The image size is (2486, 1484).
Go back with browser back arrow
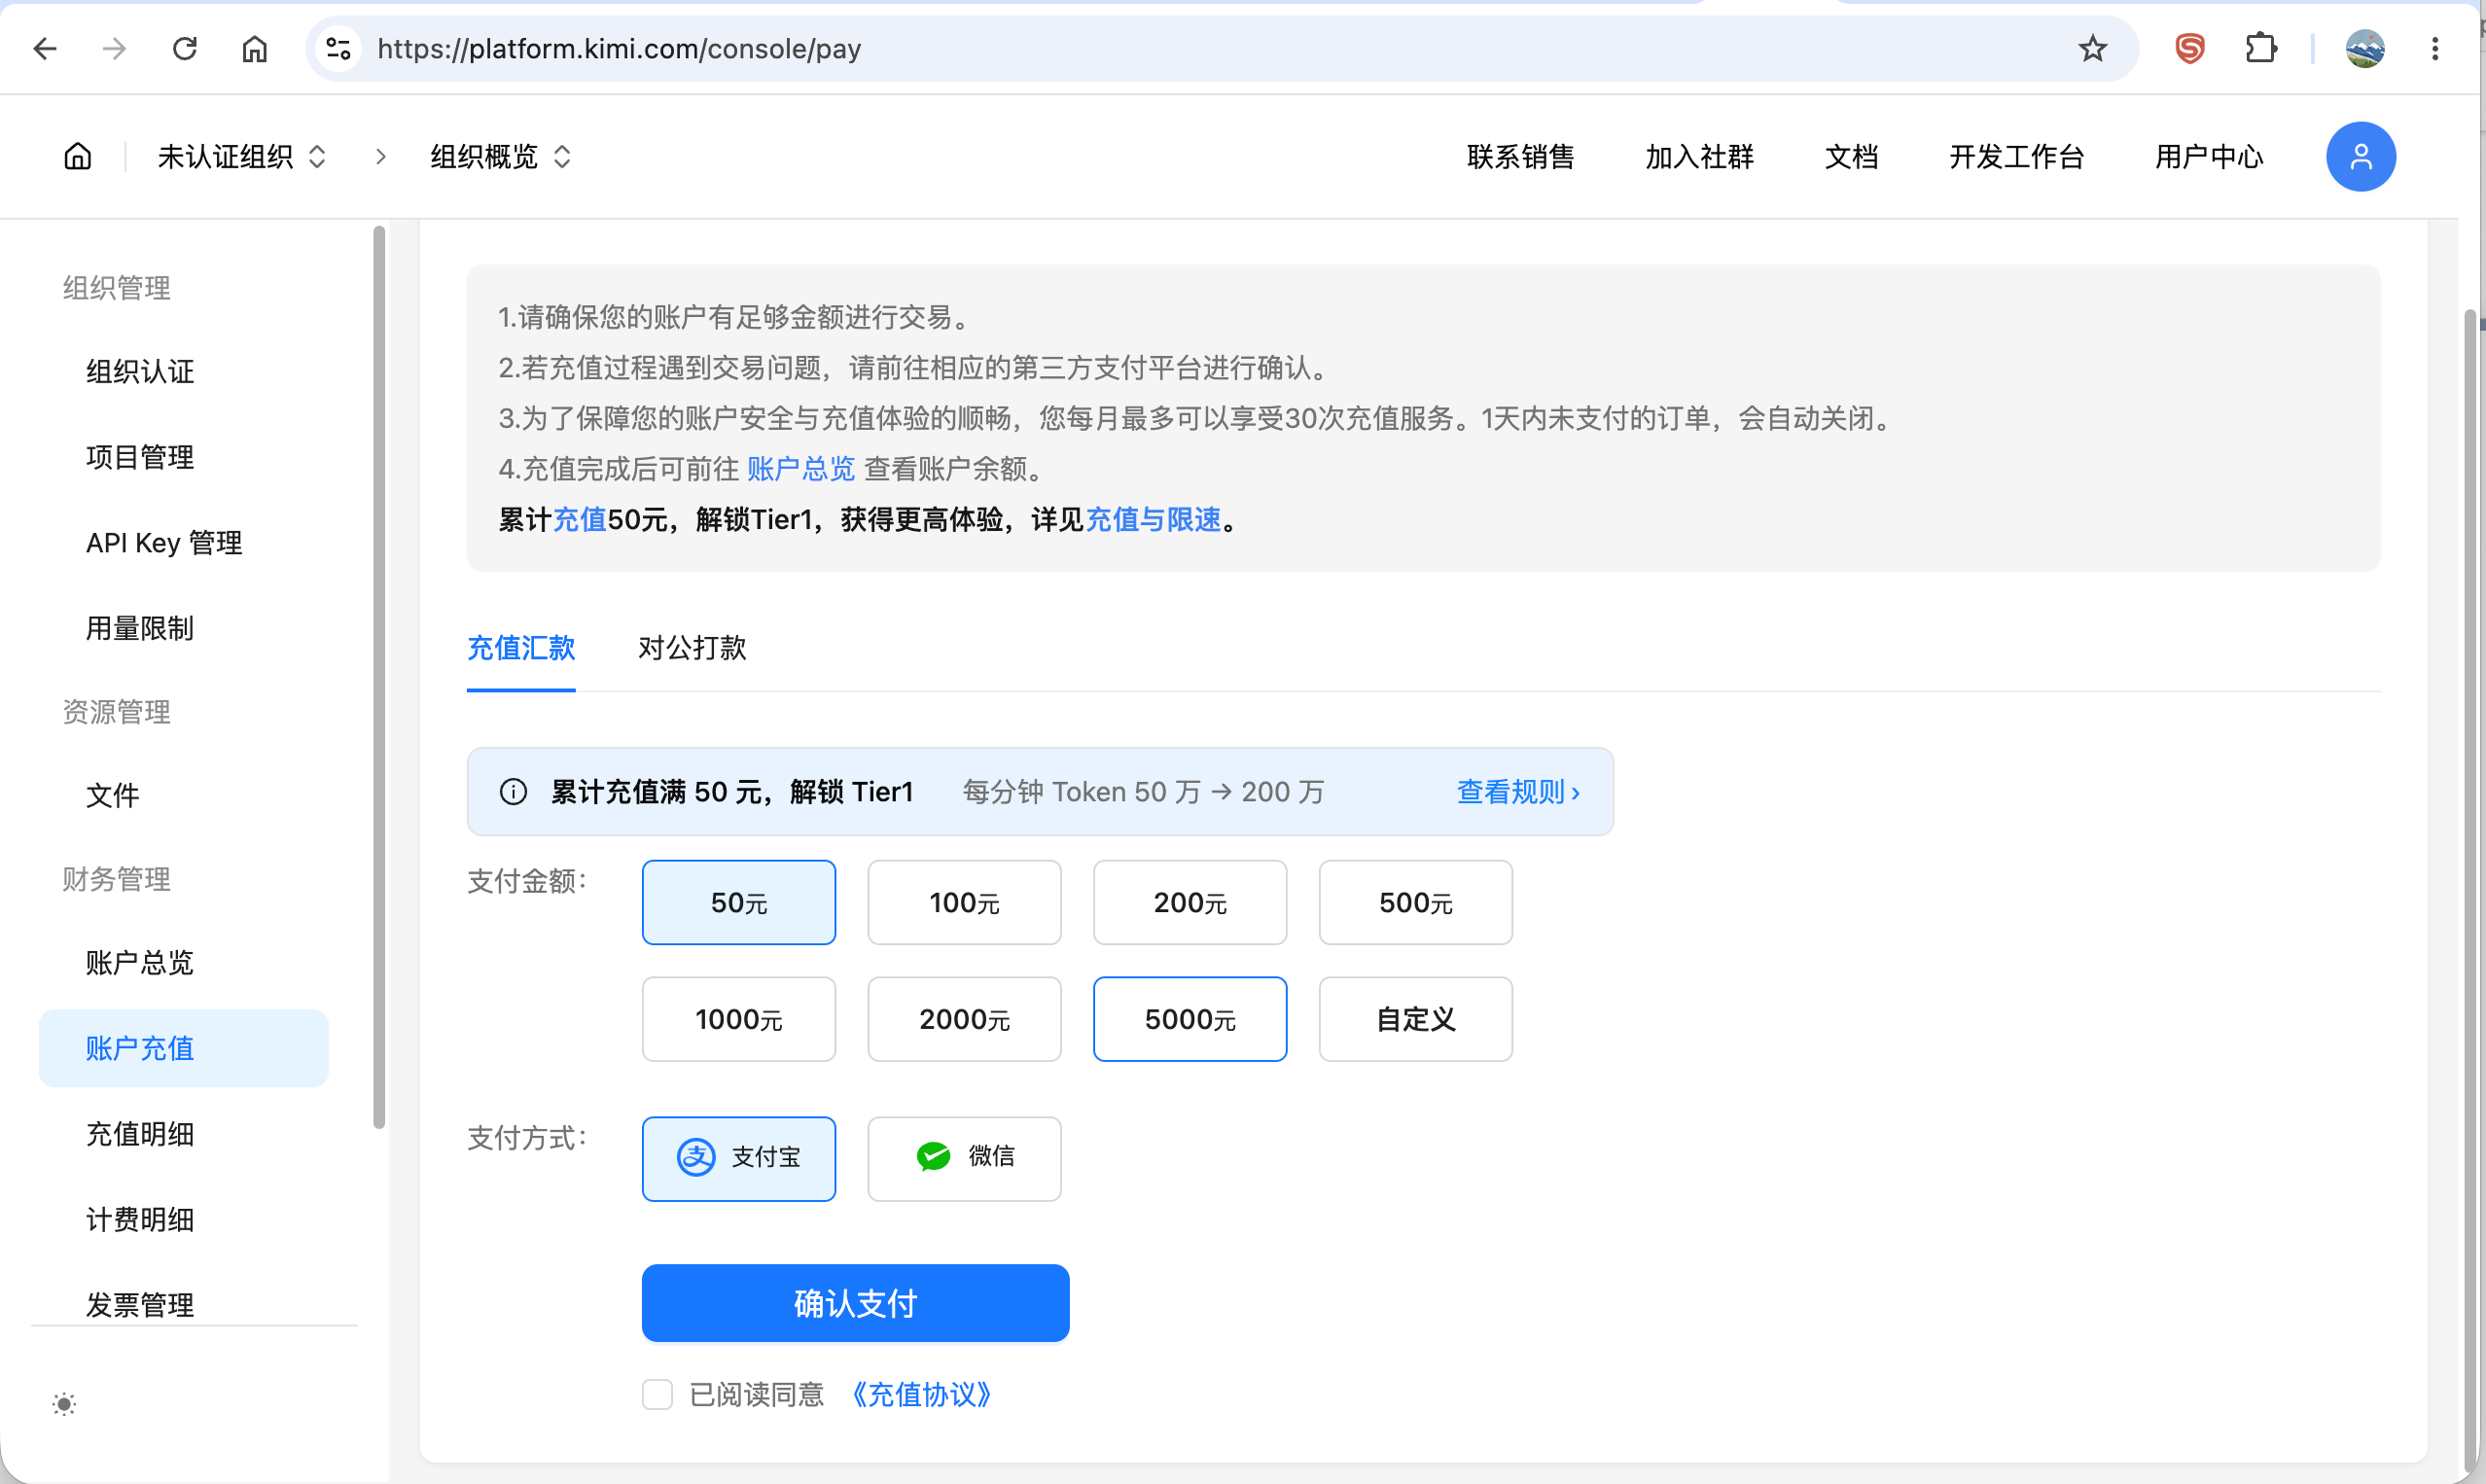(x=45, y=48)
